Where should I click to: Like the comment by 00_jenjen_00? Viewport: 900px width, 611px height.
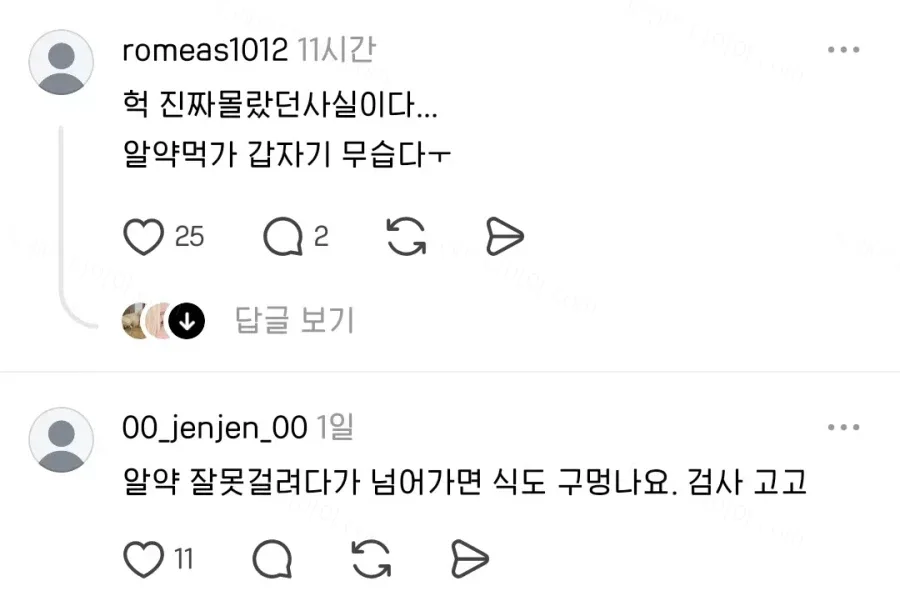point(143,559)
